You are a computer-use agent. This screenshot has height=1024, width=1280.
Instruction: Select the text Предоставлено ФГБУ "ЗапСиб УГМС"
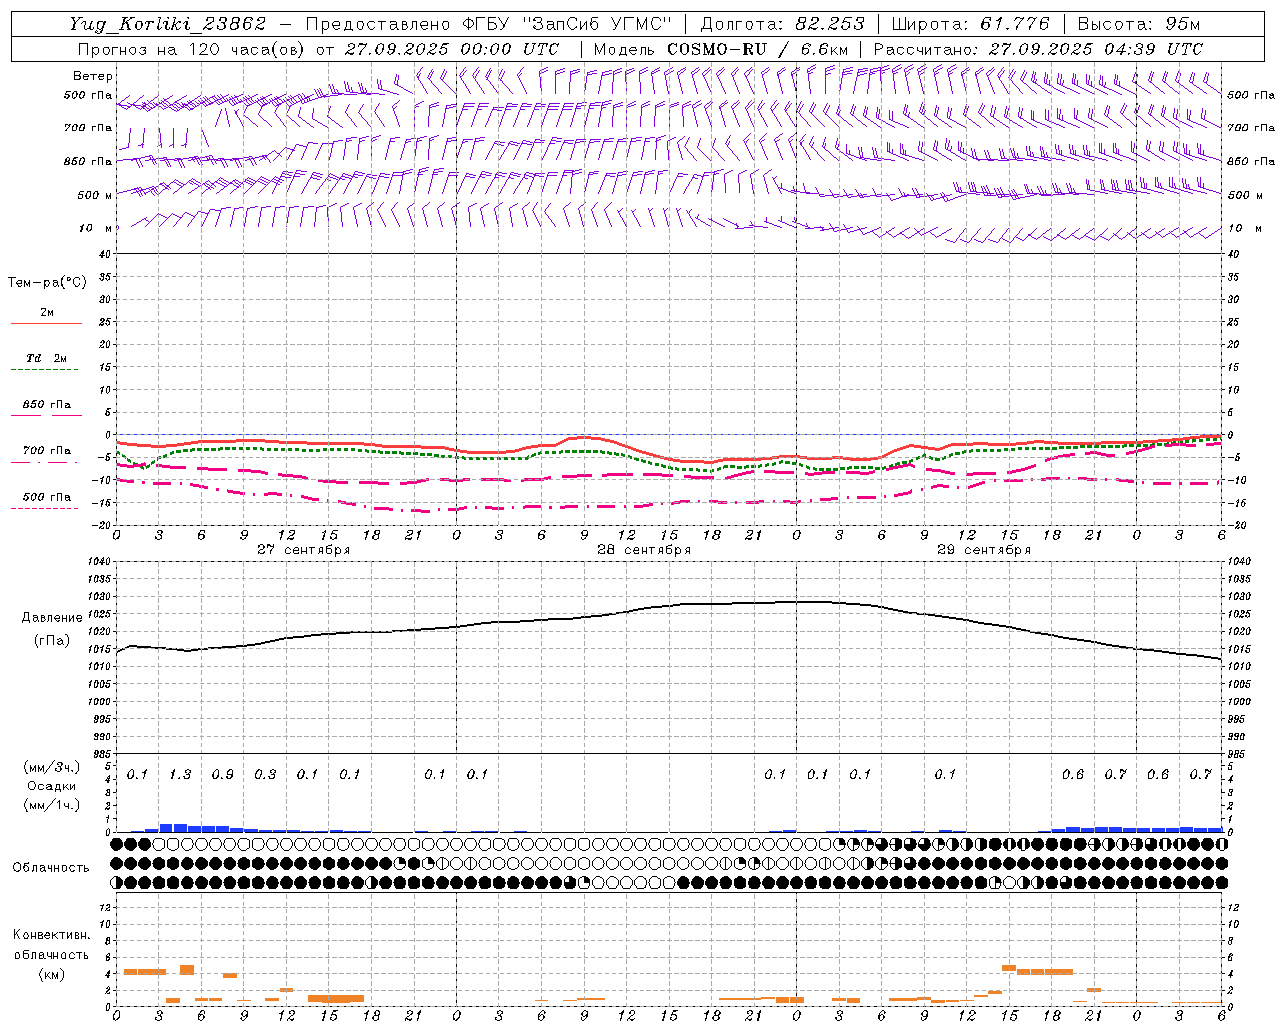click(488, 24)
